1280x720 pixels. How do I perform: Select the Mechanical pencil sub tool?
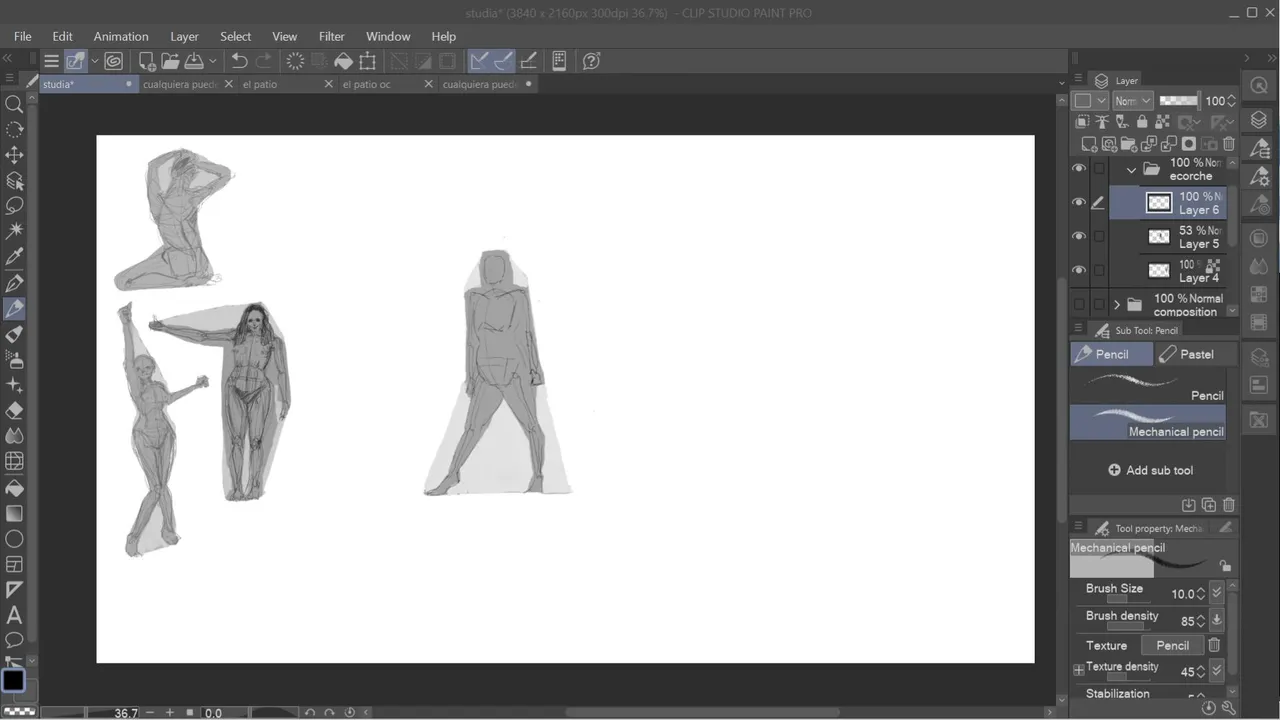click(1148, 422)
